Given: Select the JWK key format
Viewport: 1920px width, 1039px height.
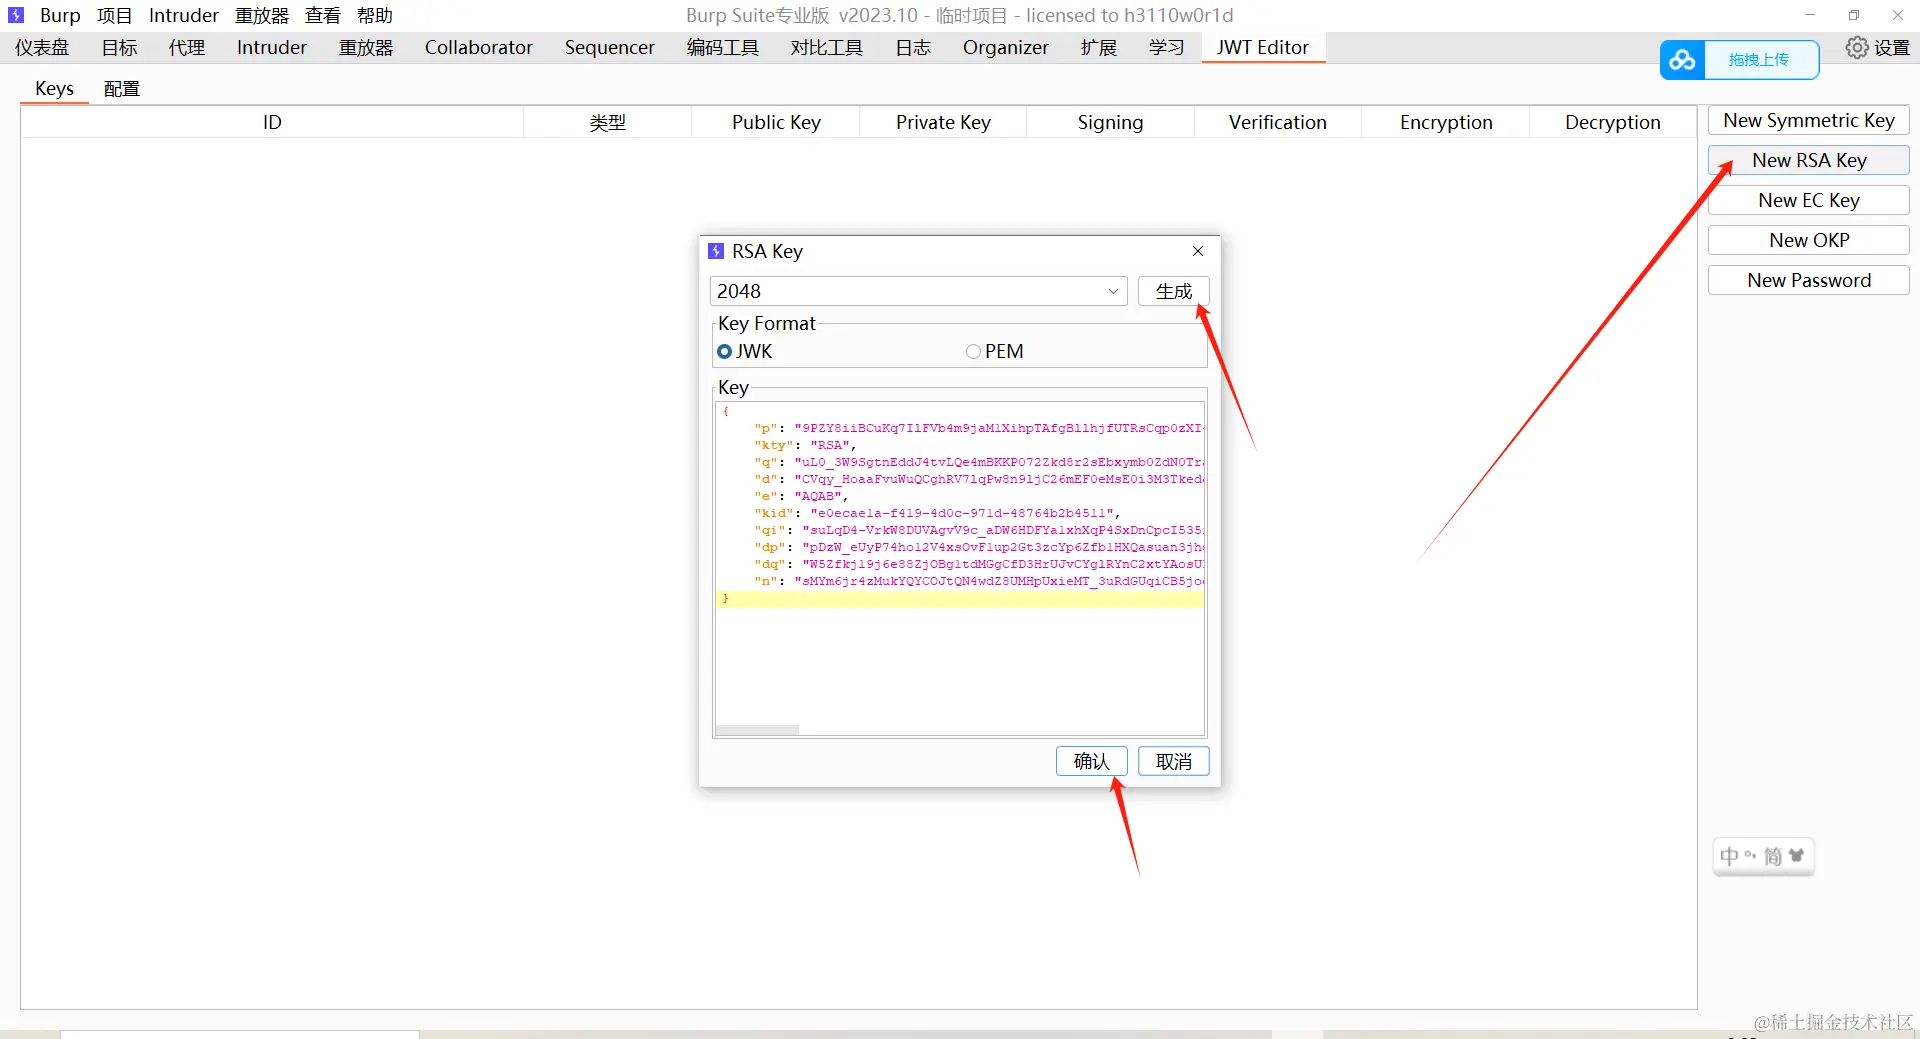Looking at the screenshot, I should click(x=745, y=351).
